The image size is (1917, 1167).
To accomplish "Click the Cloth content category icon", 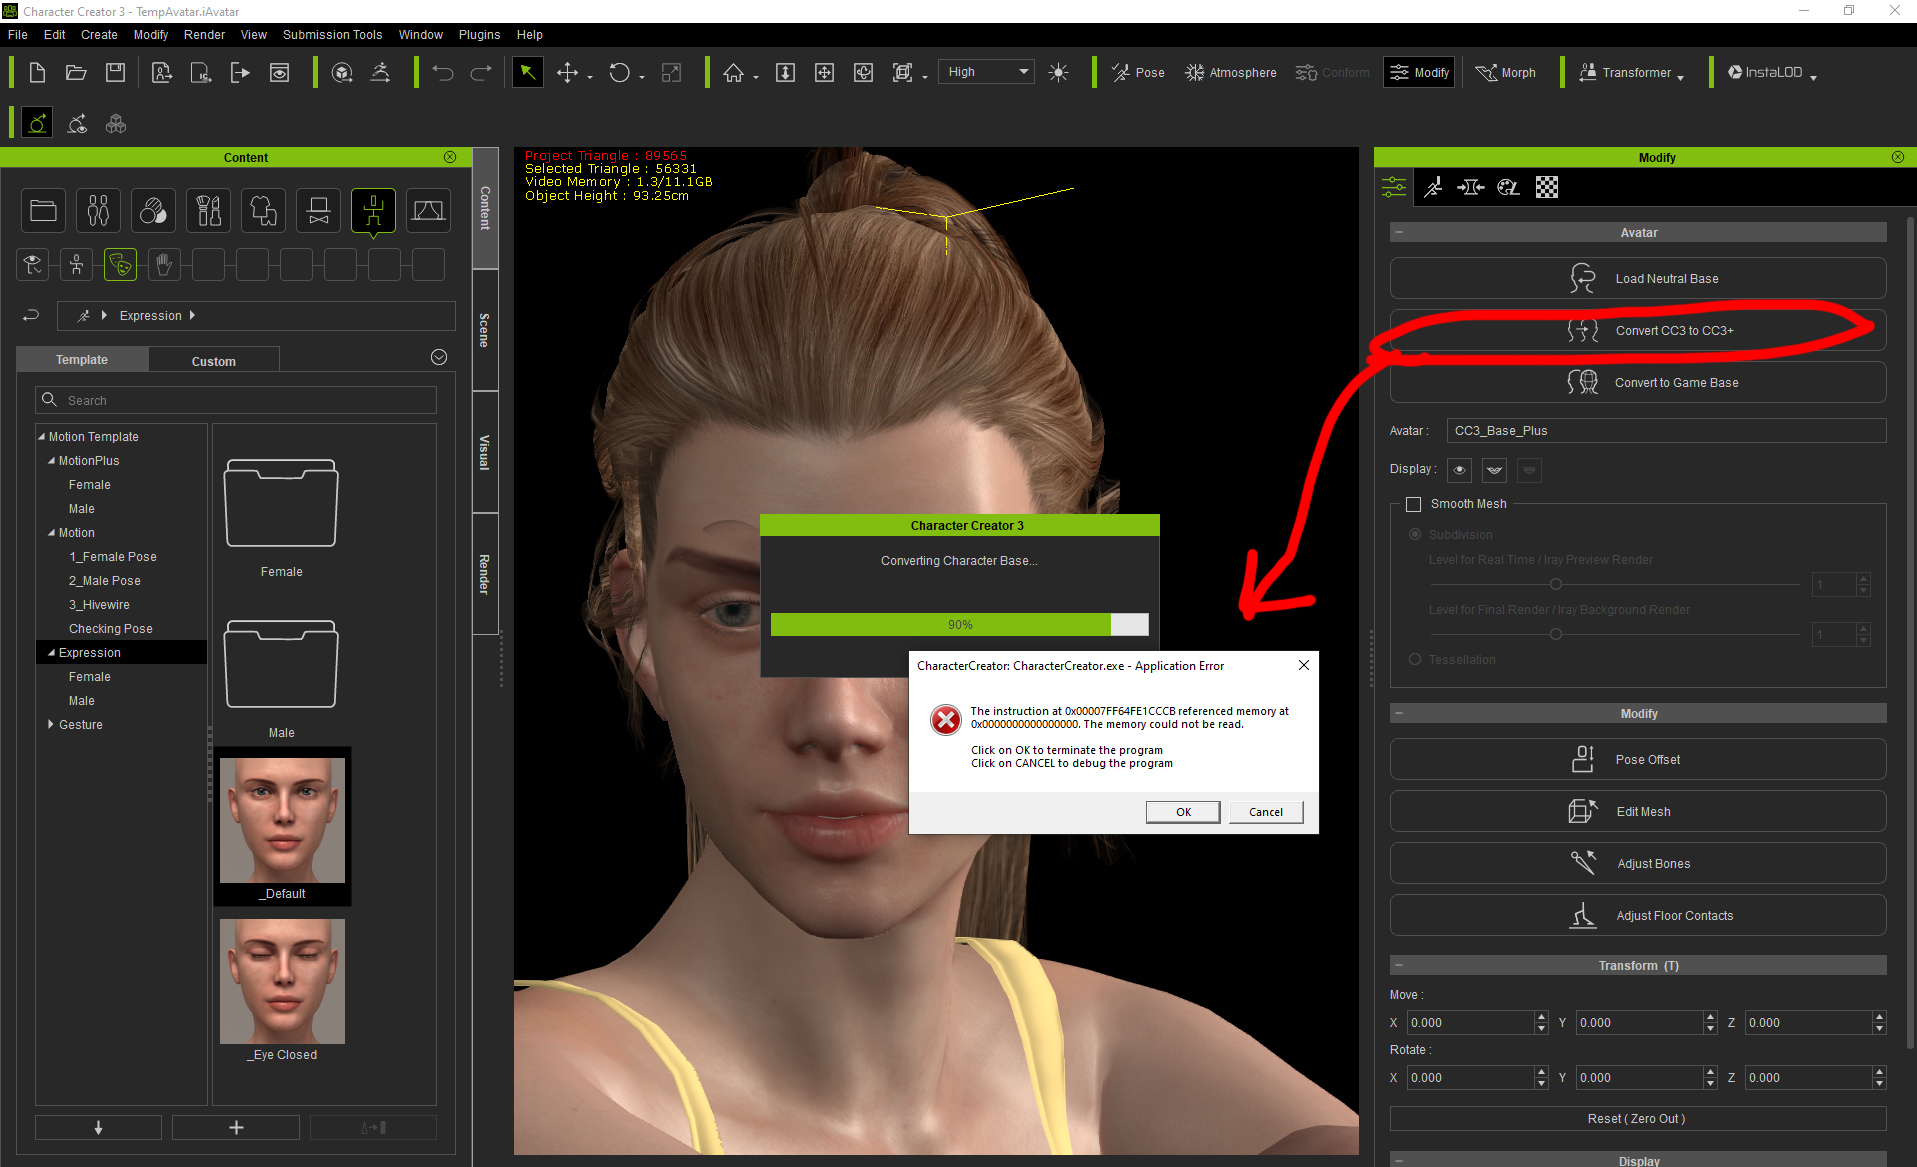I will (263, 211).
